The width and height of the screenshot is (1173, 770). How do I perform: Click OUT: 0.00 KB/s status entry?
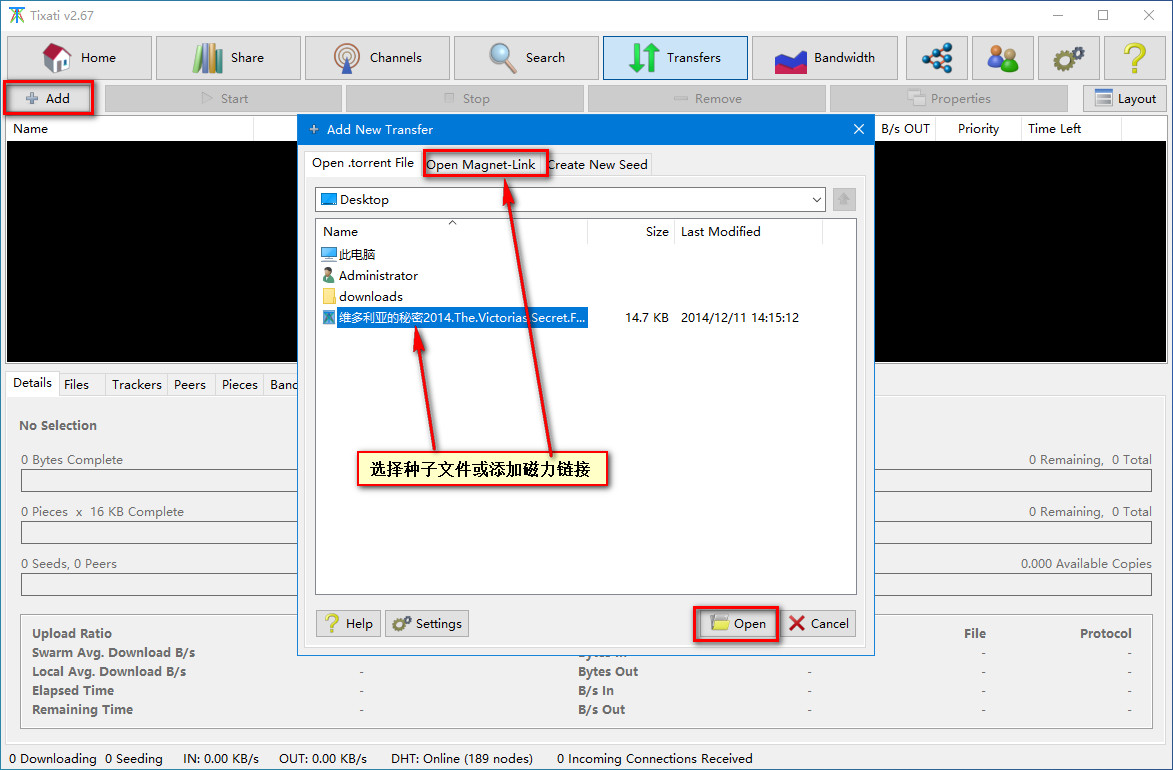[322, 759]
